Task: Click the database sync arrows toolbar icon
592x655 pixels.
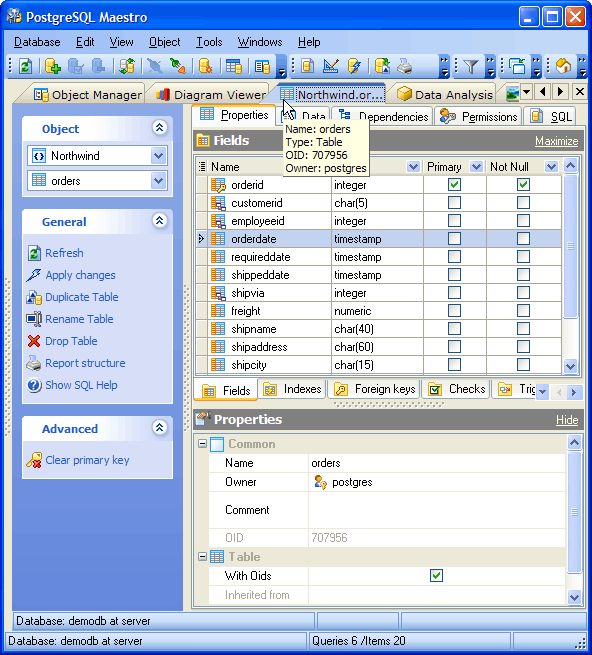Action: [x=127, y=66]
